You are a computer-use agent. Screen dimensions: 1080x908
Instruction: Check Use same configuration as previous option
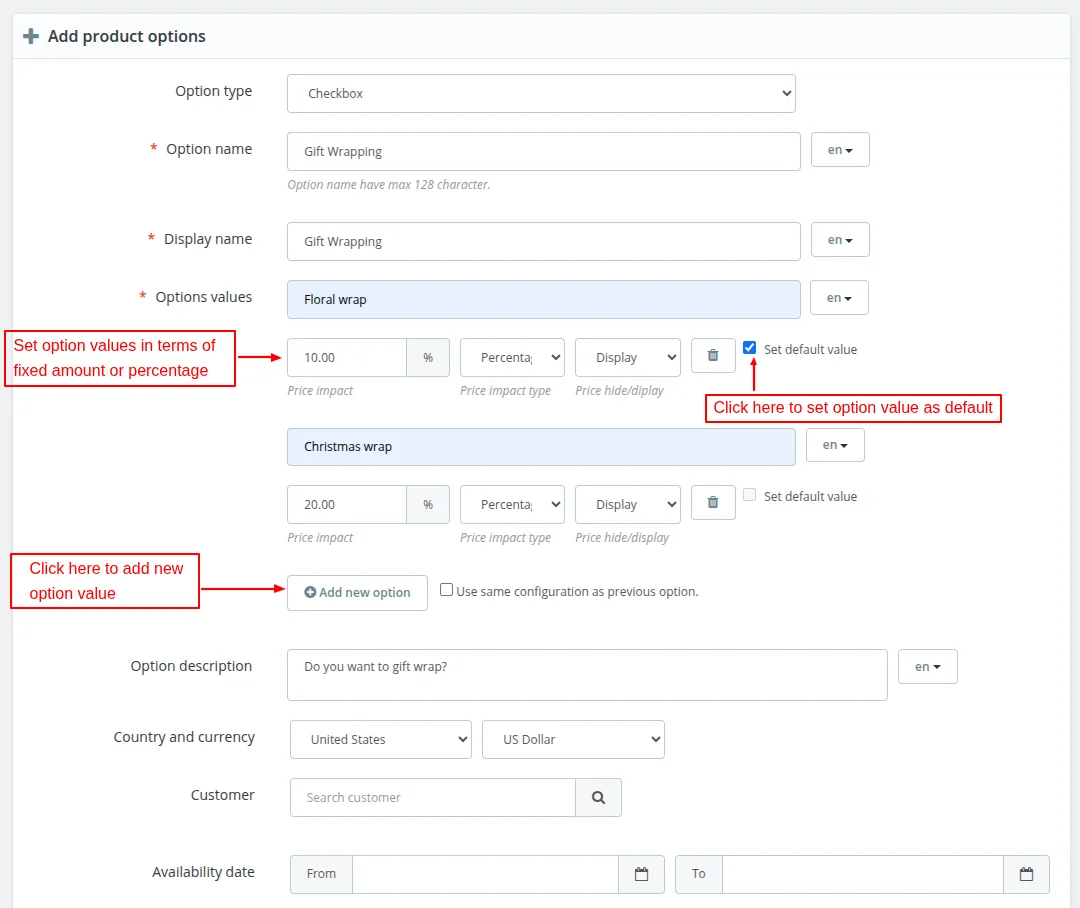(x=446, y=589)
